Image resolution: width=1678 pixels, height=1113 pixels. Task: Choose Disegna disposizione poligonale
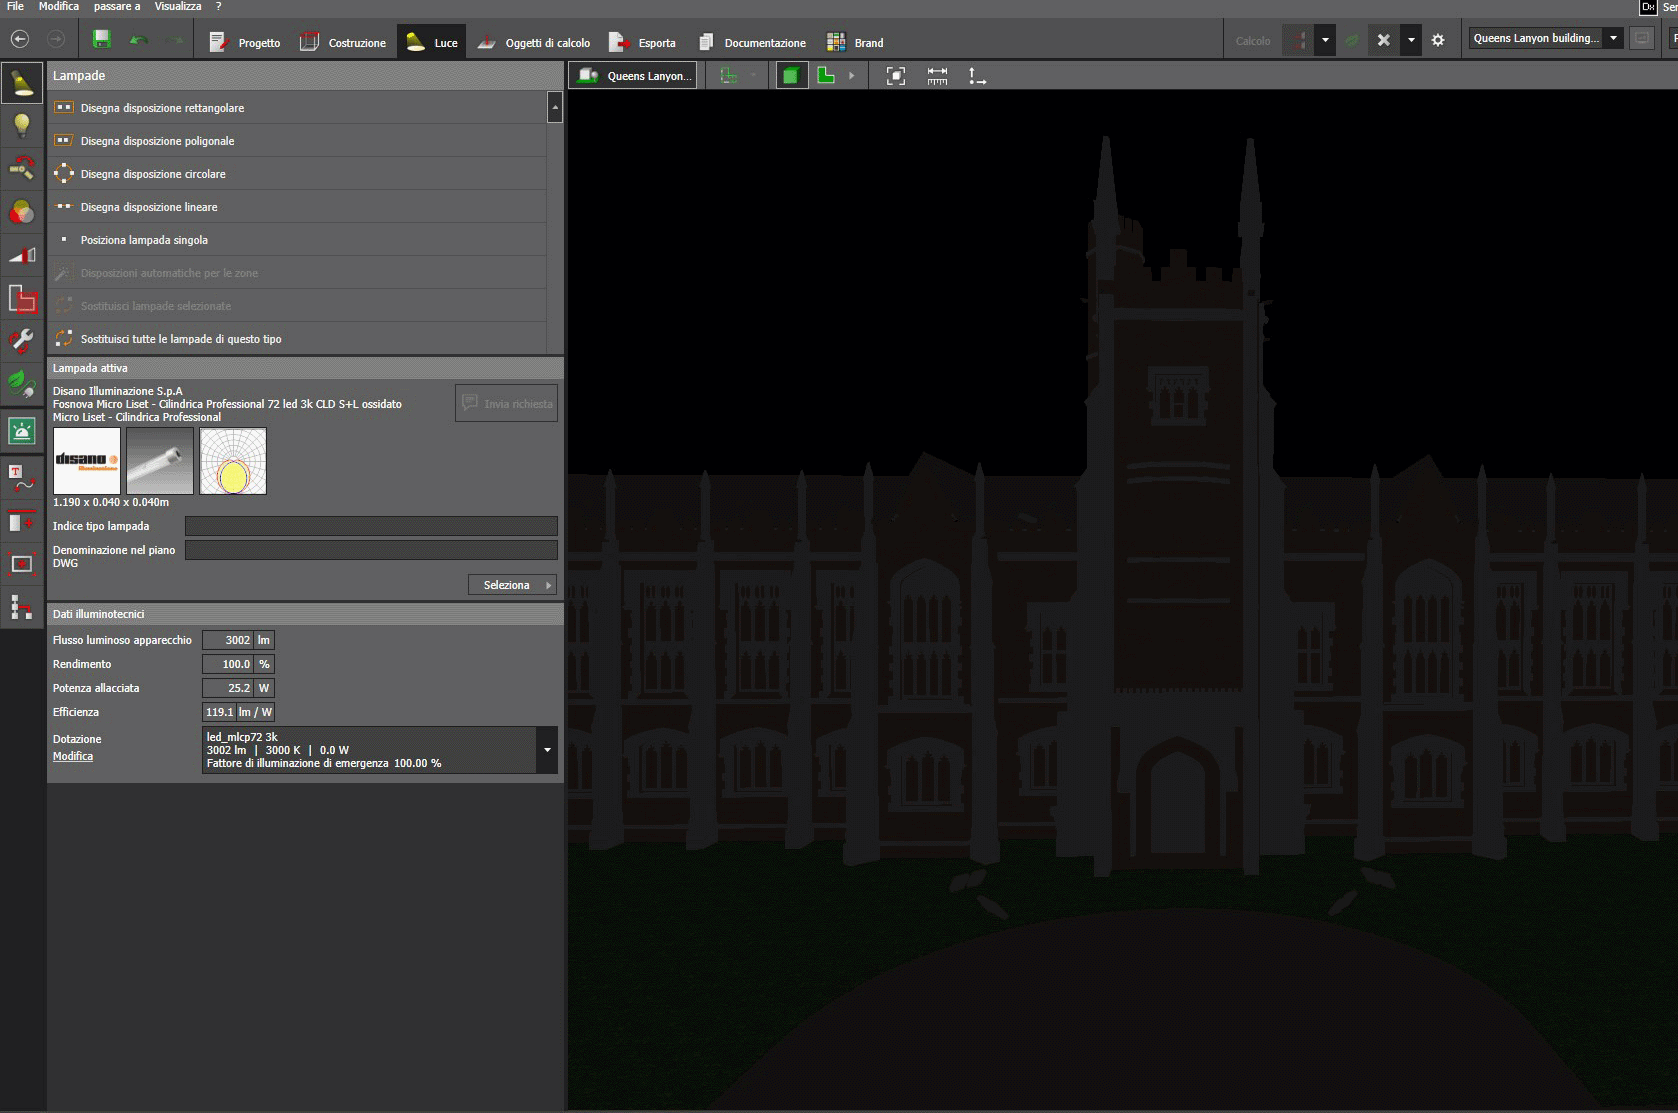click(x=297, y=141)
